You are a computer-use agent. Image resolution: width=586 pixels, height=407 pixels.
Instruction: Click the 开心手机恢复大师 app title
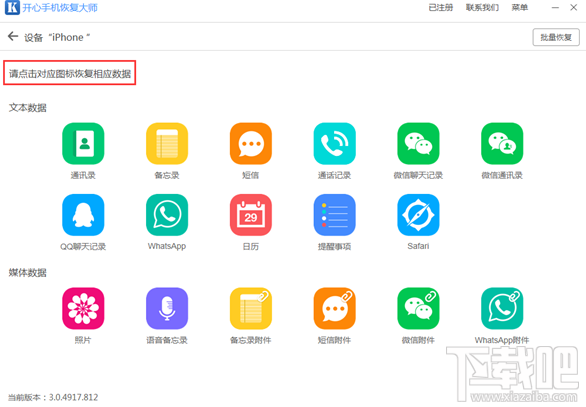pyautogui.click(x=60, y=7)
